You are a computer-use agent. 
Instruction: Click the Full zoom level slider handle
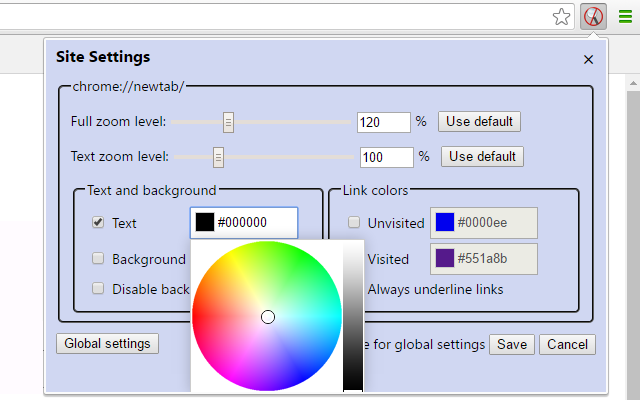point(228,122)
